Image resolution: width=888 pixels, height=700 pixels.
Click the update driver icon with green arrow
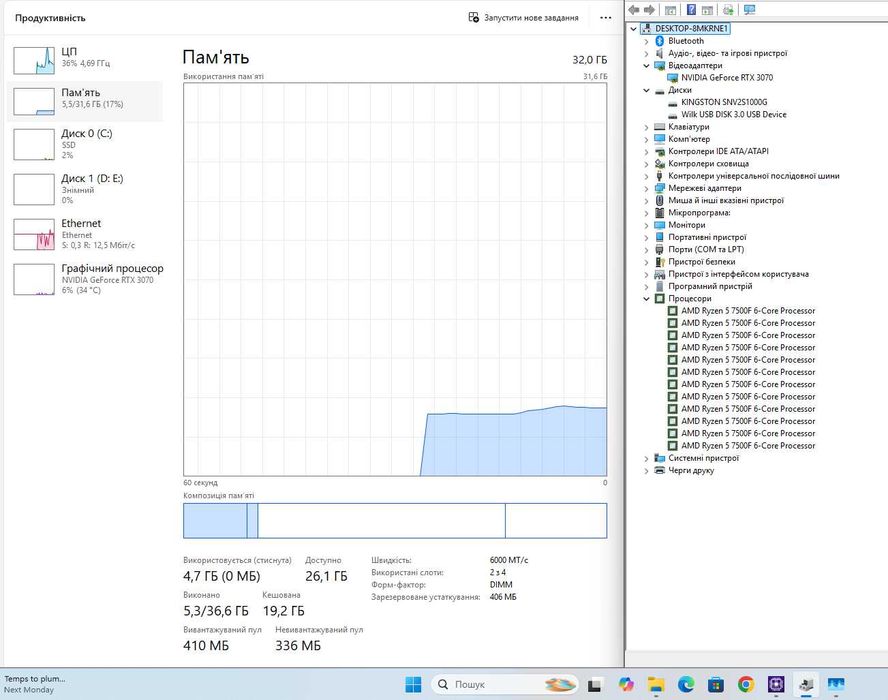click(728, 10)
